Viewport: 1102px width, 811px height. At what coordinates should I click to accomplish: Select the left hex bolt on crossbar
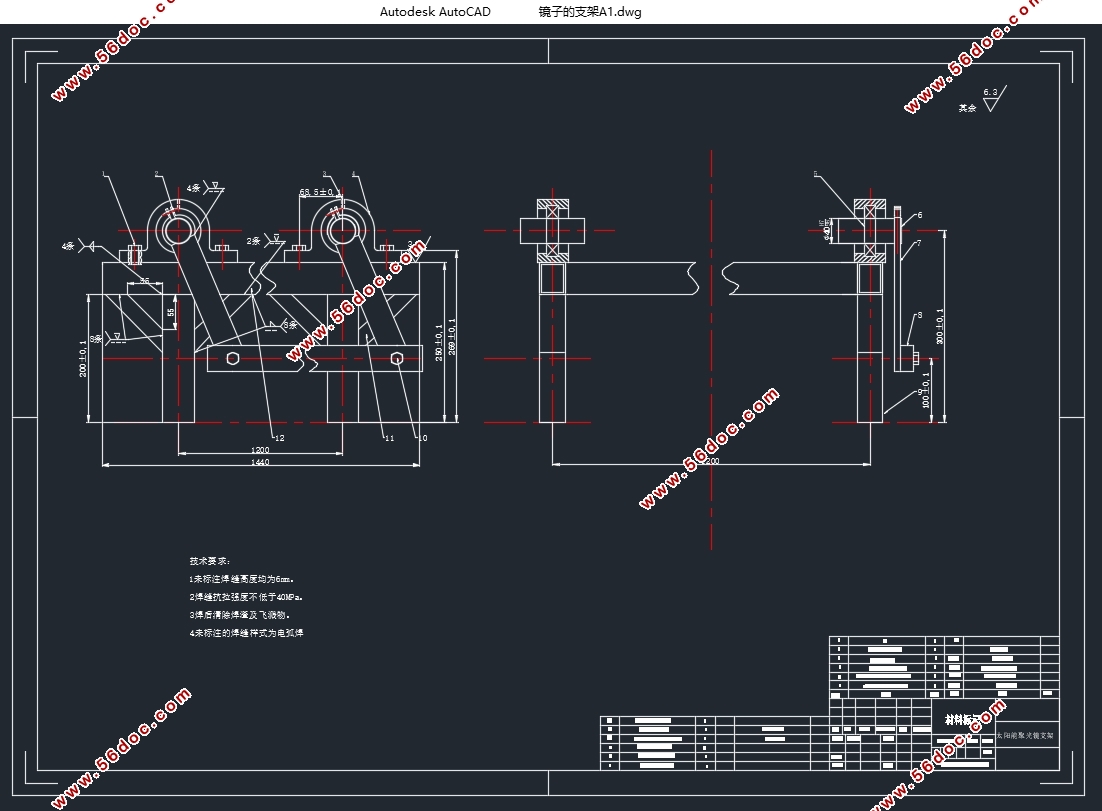[x=233, y=358]
